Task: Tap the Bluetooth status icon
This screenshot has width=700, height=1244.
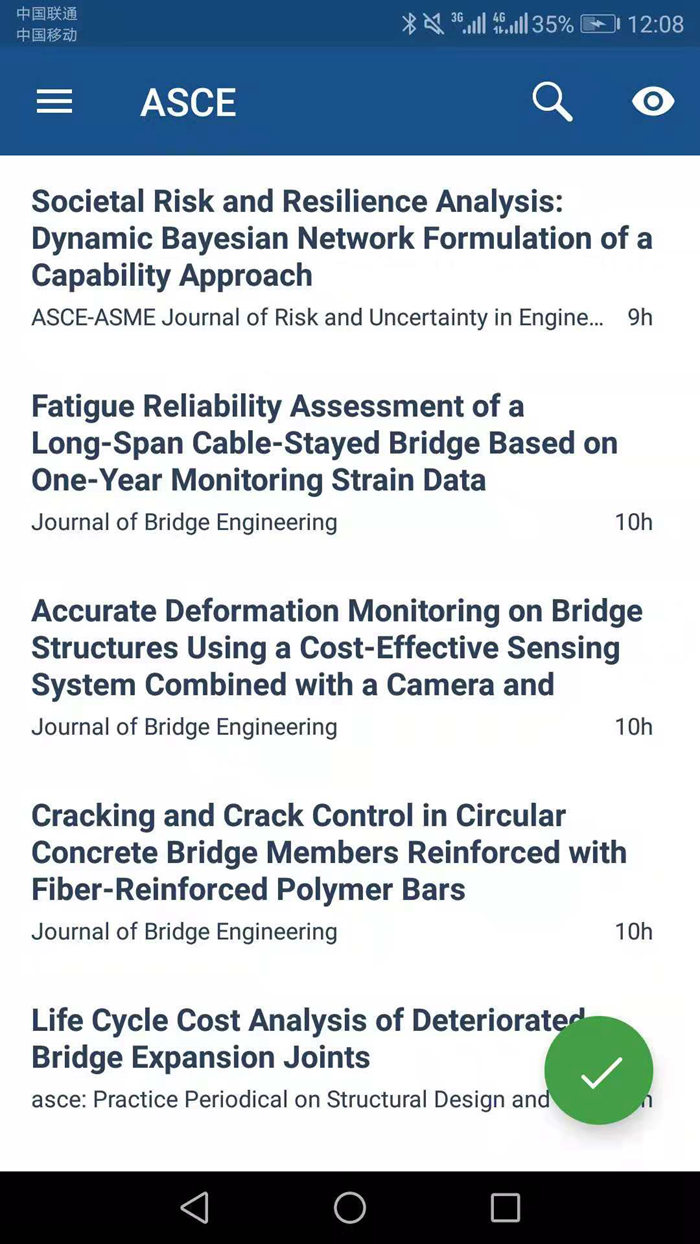Action: (x=409, y=24)
